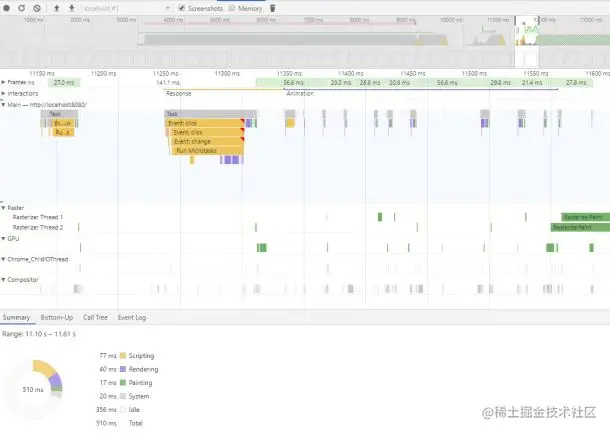Collapse the Chrome_ChildIOThread track
The width and height of the screenshot is (610, 433).
[x=3, y=259]
